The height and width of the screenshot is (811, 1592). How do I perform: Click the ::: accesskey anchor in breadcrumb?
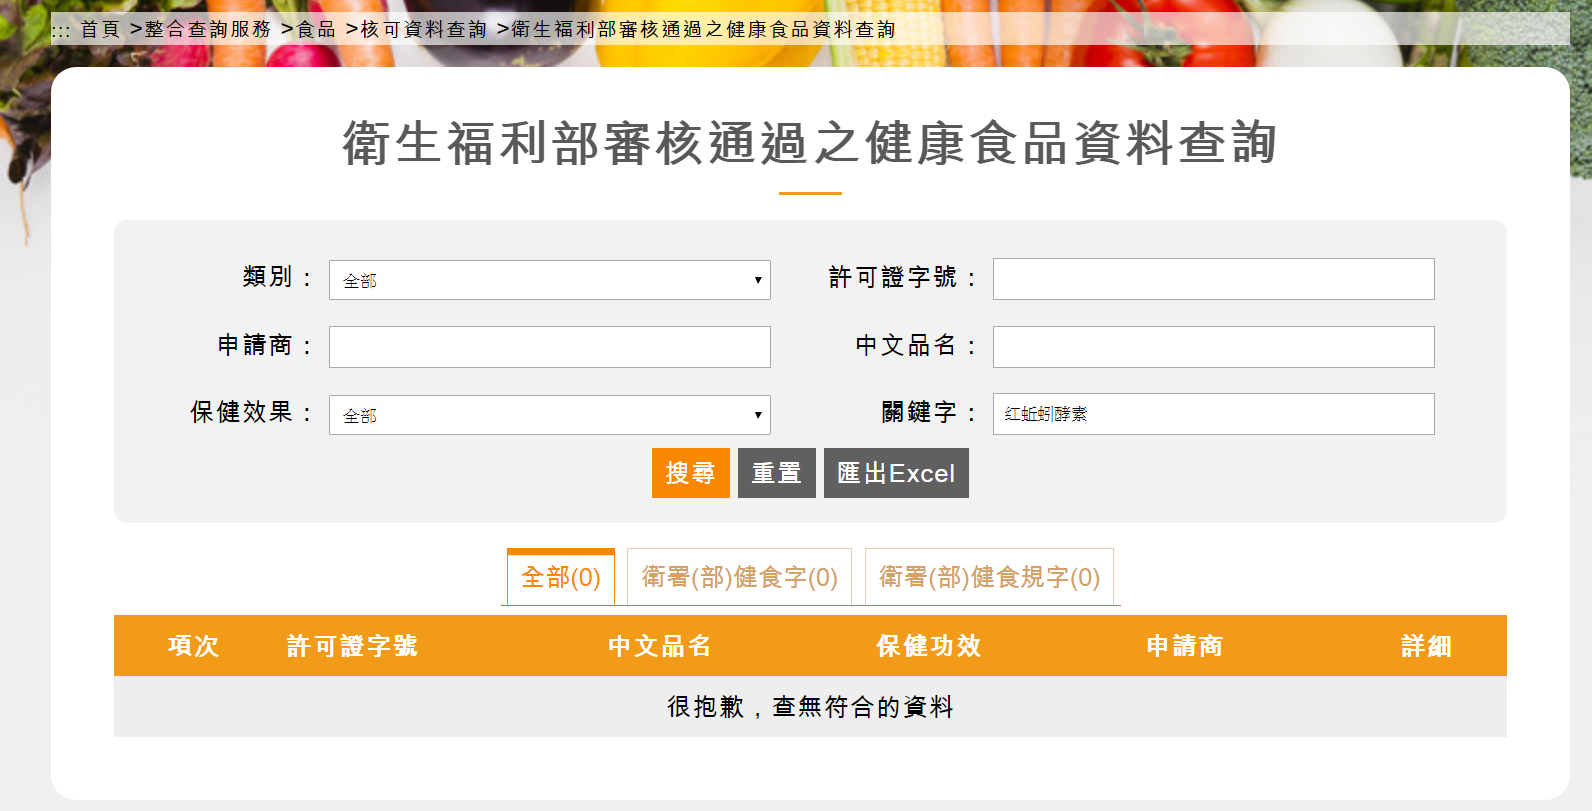[61, 30]
